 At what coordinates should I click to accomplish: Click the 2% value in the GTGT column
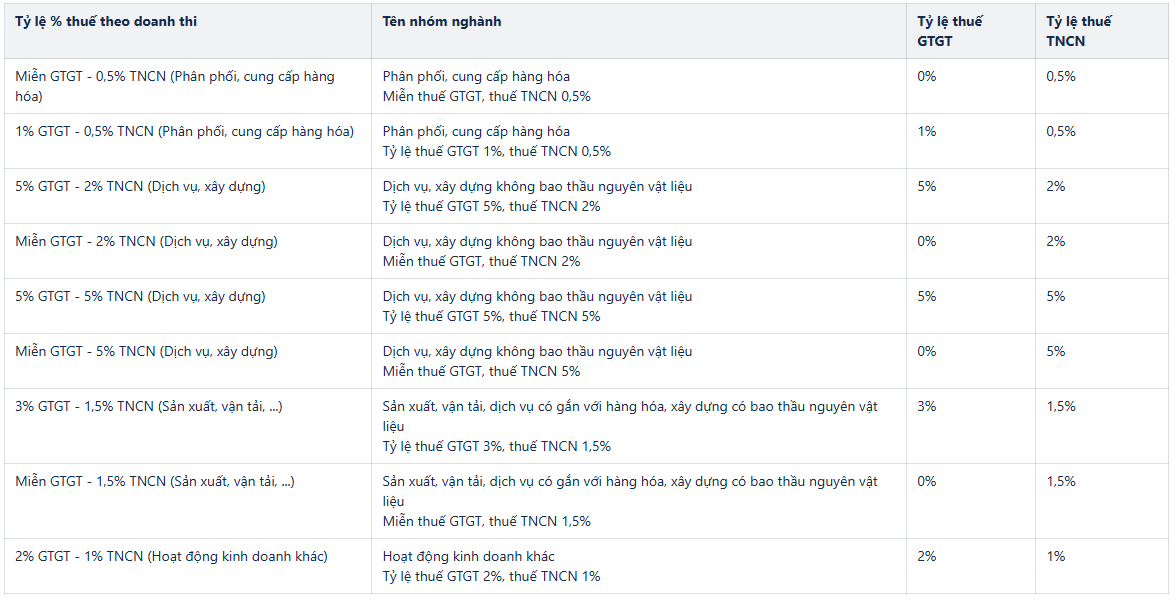click(x=927, y=556)
